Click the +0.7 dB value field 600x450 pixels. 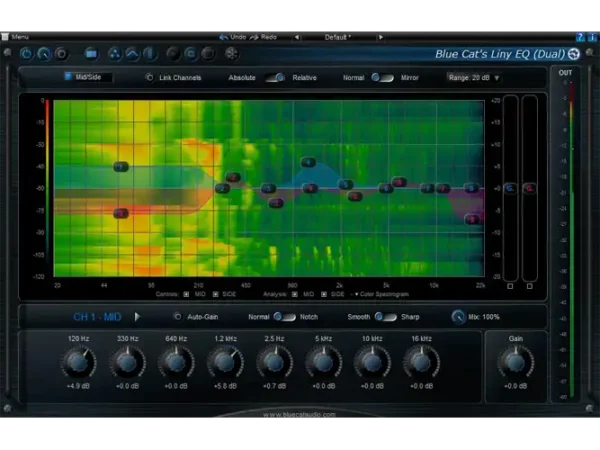(274, 386)
